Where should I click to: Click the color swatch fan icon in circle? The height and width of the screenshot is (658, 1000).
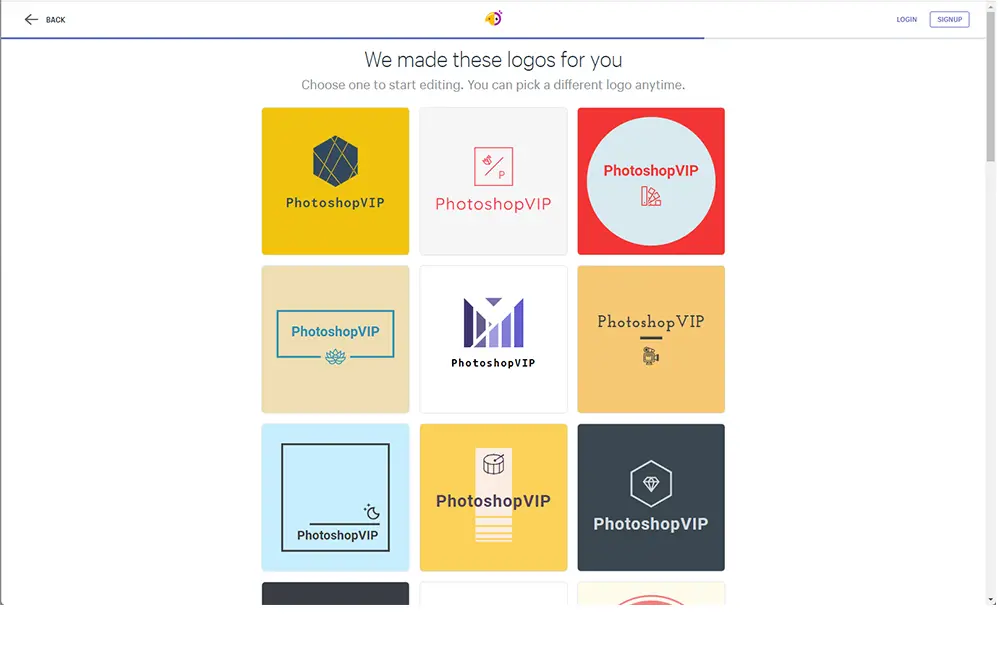[x=651, y=196]
